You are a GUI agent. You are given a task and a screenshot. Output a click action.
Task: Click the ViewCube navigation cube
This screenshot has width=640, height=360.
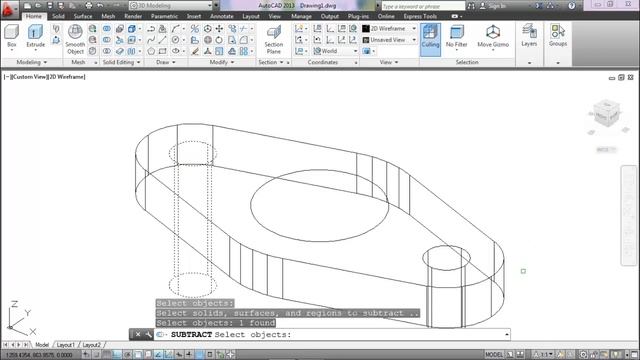pyautogui.click(x=607, y=113)
